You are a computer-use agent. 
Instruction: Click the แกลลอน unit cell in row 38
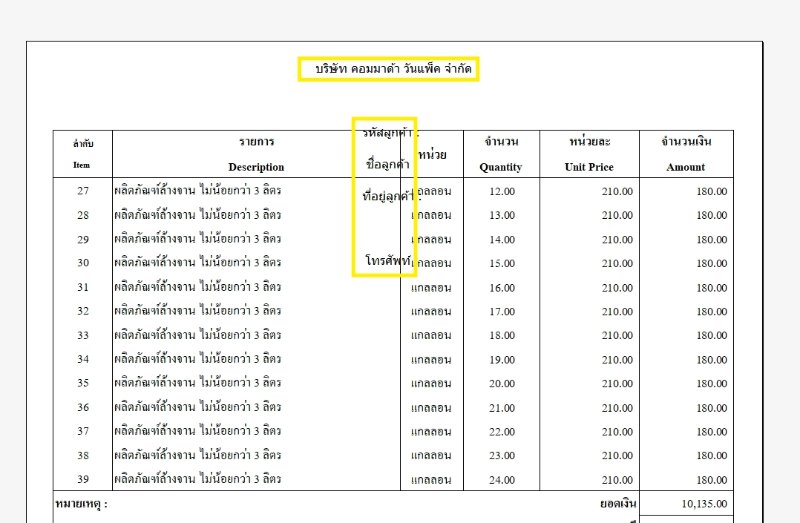click(x=431, y=455)
